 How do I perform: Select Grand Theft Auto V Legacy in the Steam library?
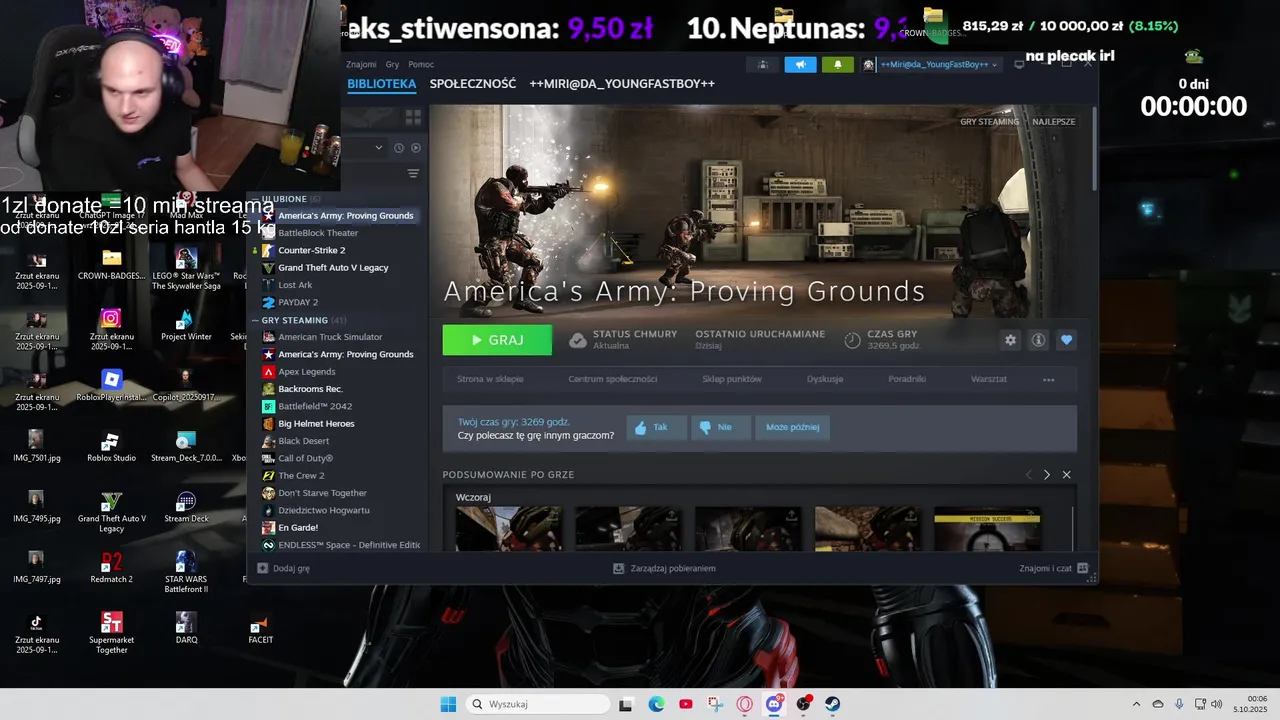[333, 268]
